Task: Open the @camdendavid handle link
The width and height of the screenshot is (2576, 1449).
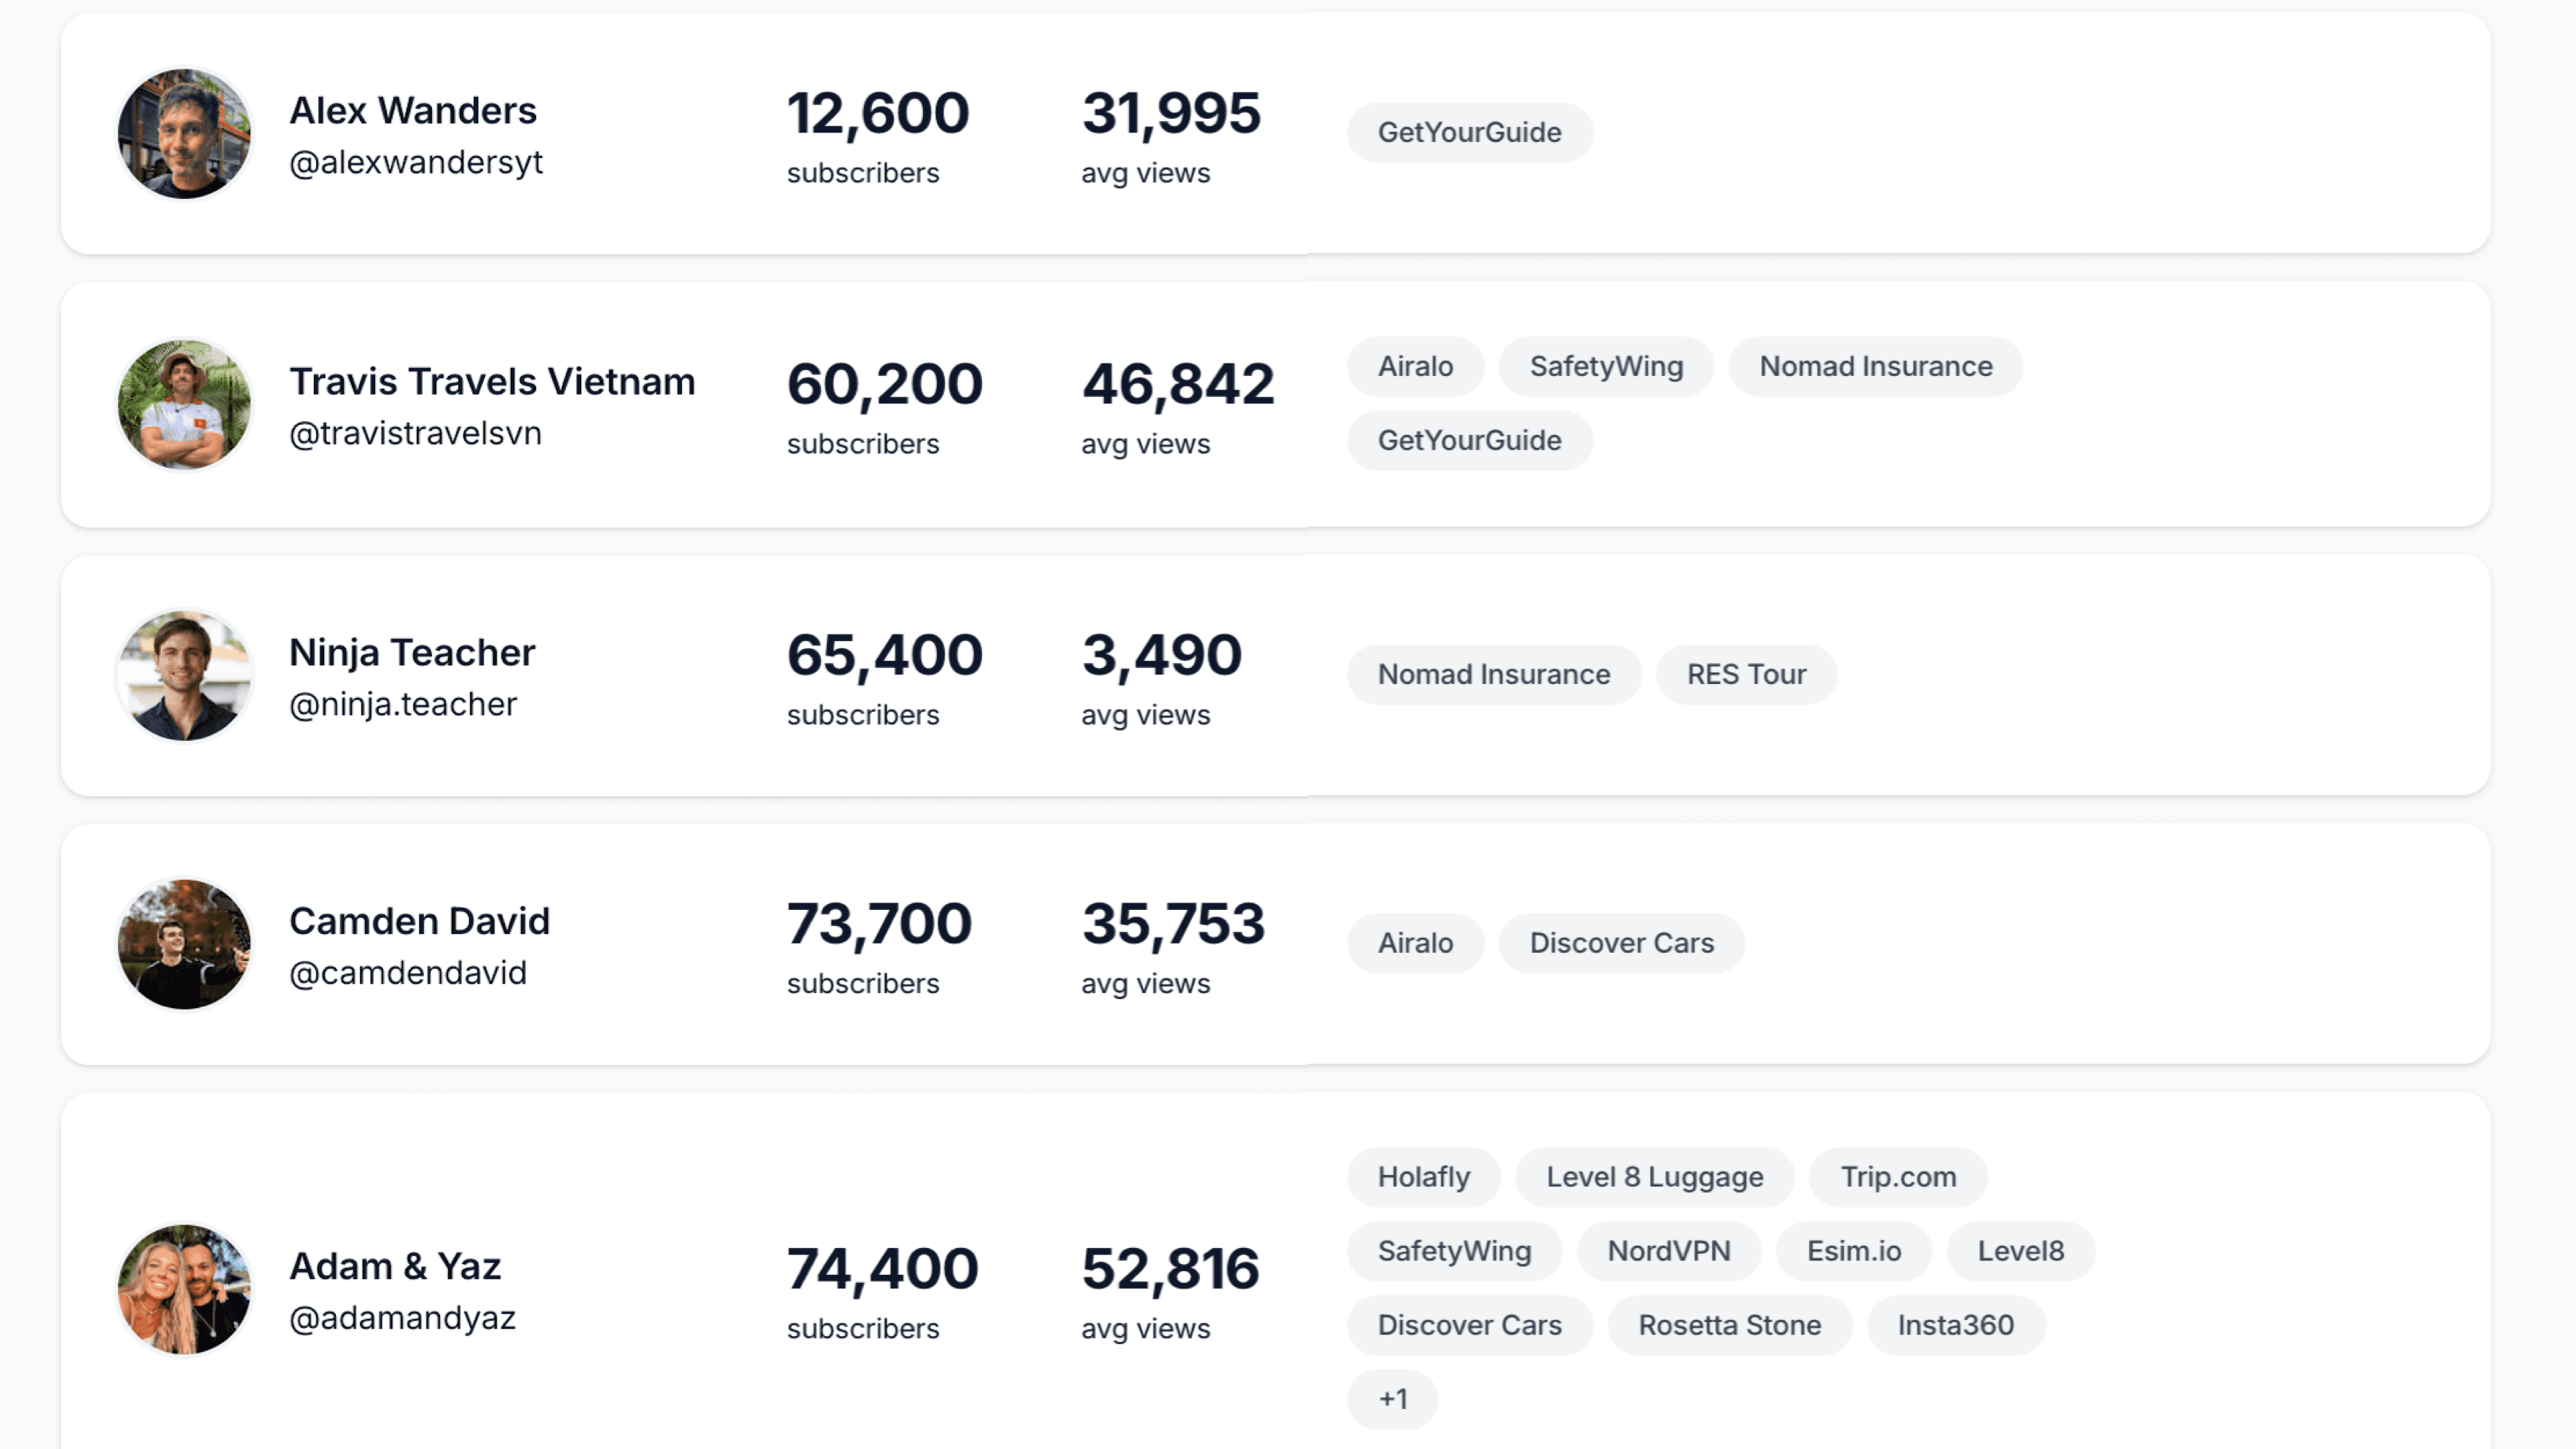Action: (408, 972)
